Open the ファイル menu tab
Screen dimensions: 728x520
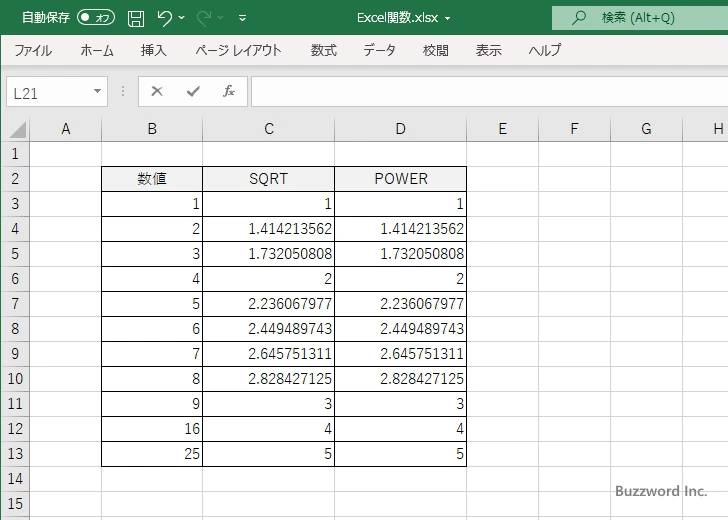coord(33,50)
